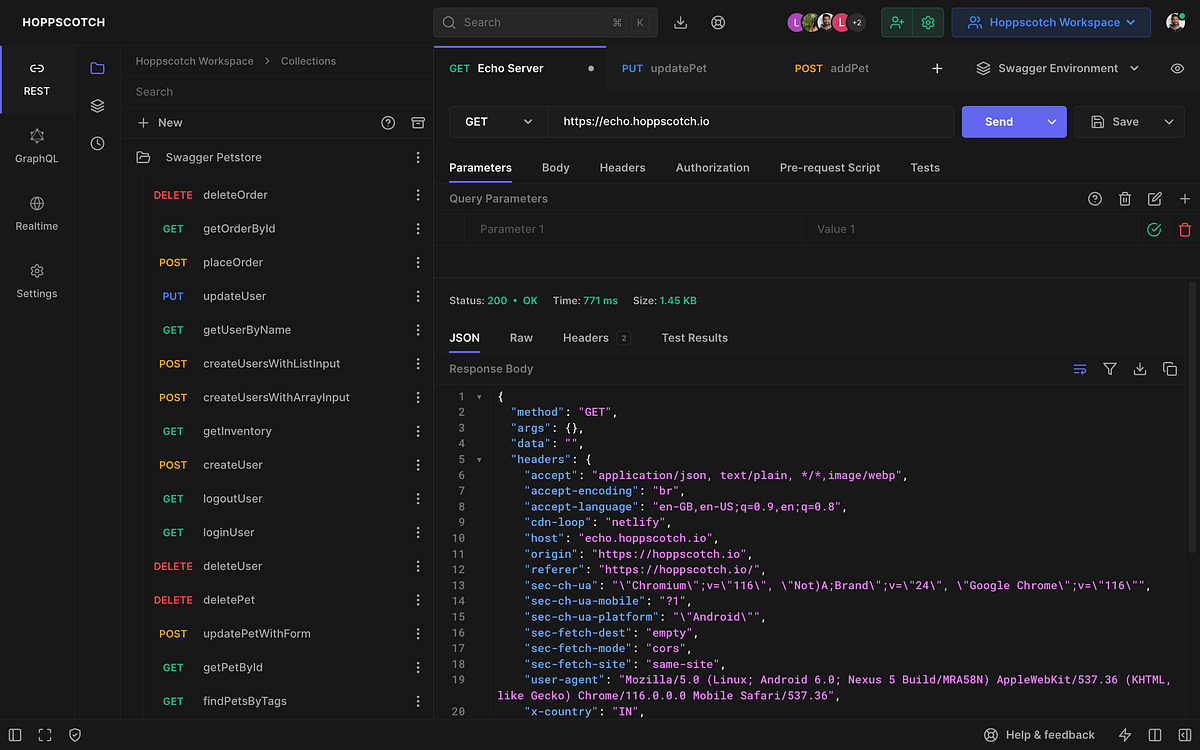Filter the JSON response body
This screenshot has height=750, width=1200.
1110,368
